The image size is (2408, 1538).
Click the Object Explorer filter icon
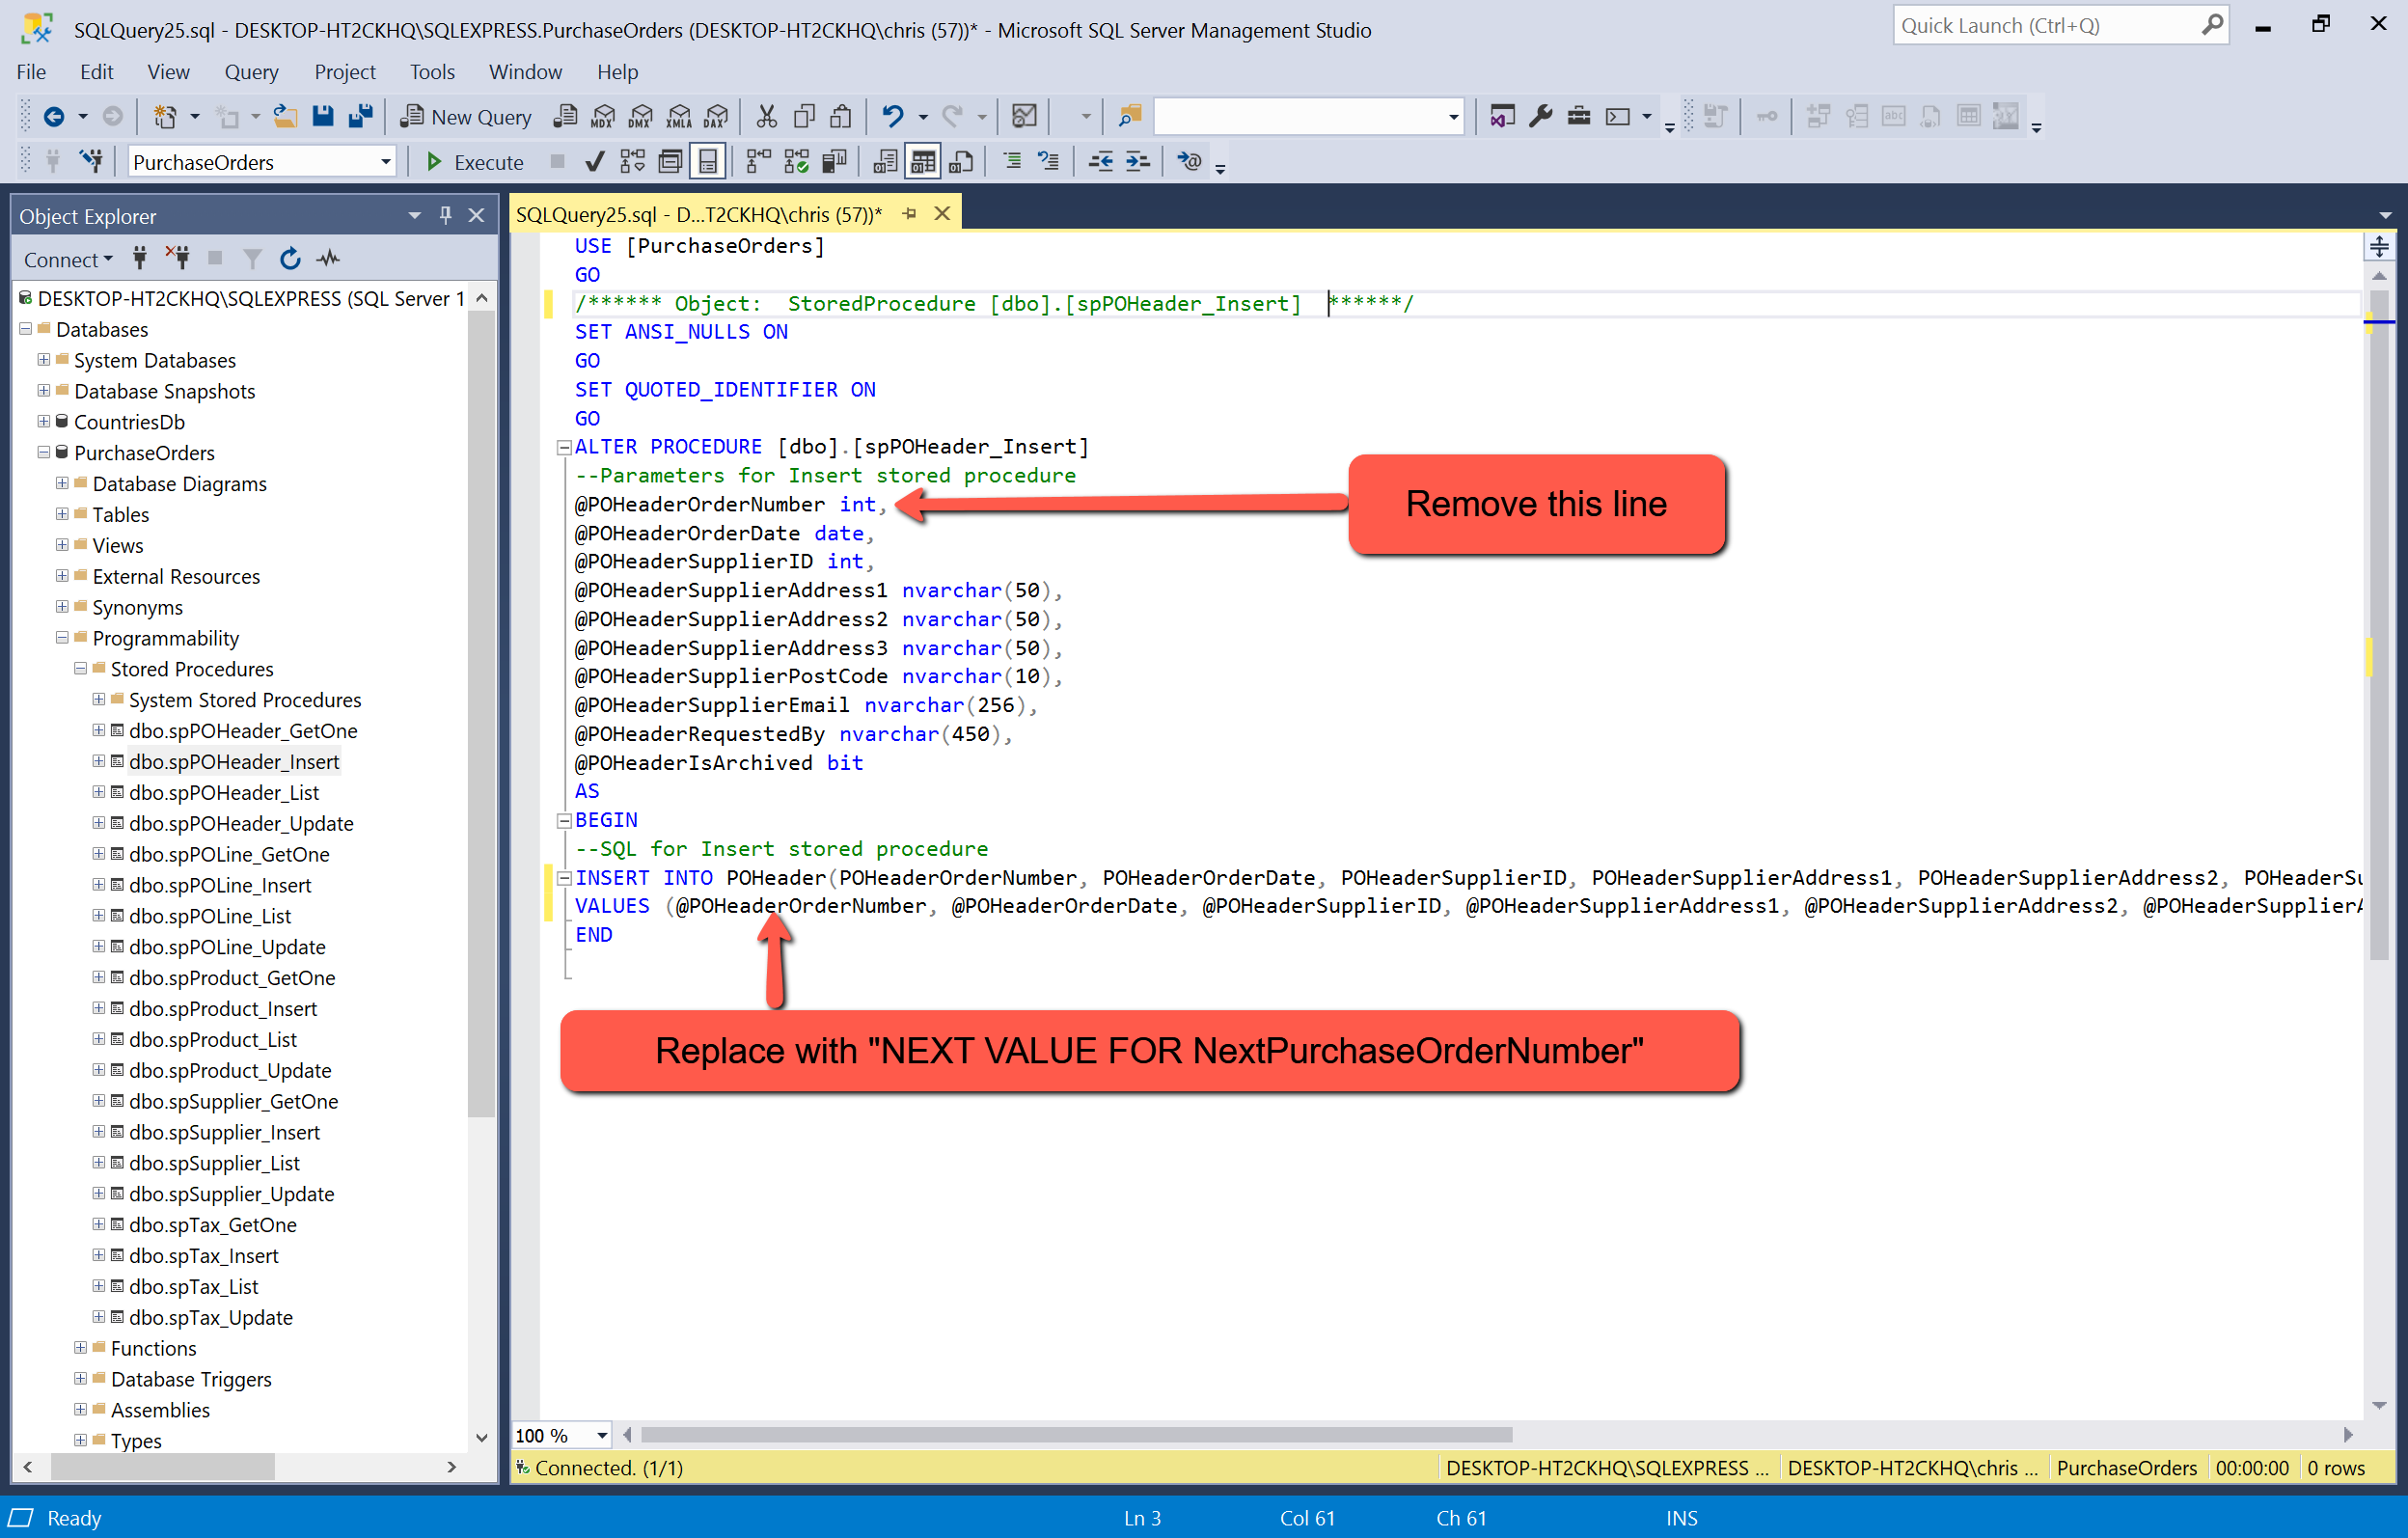click(x=252, y=259)
